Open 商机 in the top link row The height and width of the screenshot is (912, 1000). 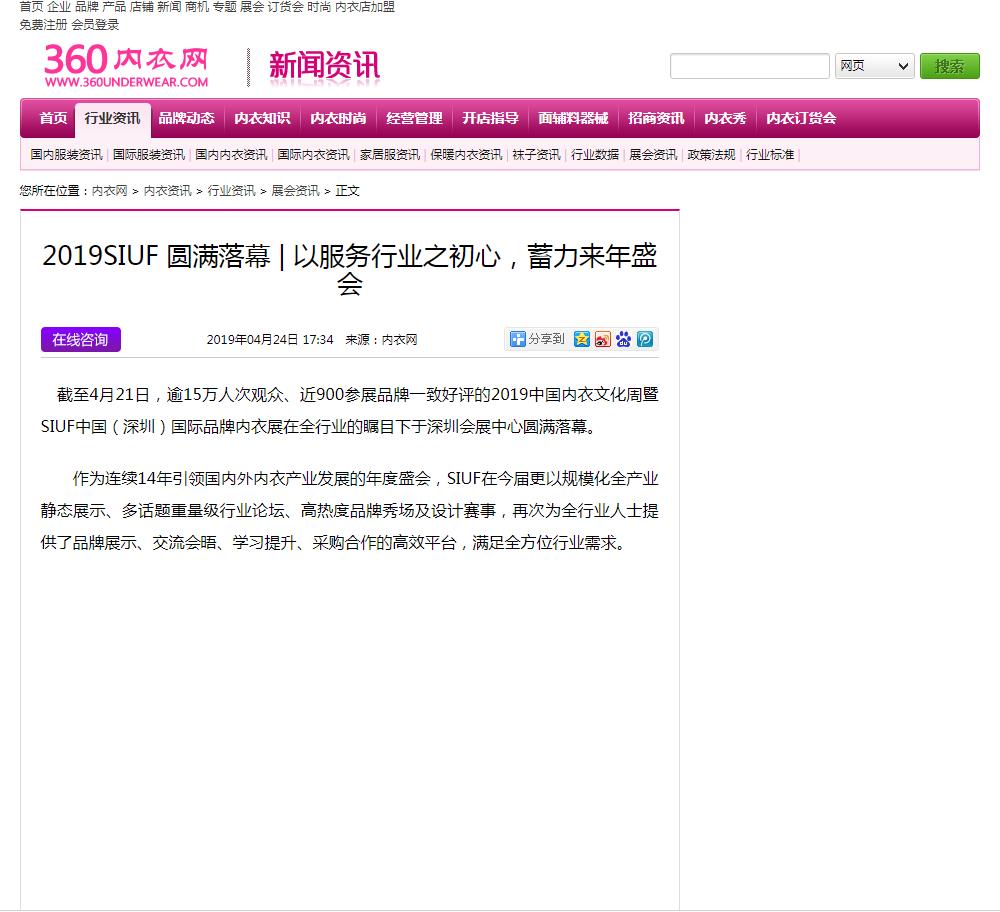[x=196, y=7]
